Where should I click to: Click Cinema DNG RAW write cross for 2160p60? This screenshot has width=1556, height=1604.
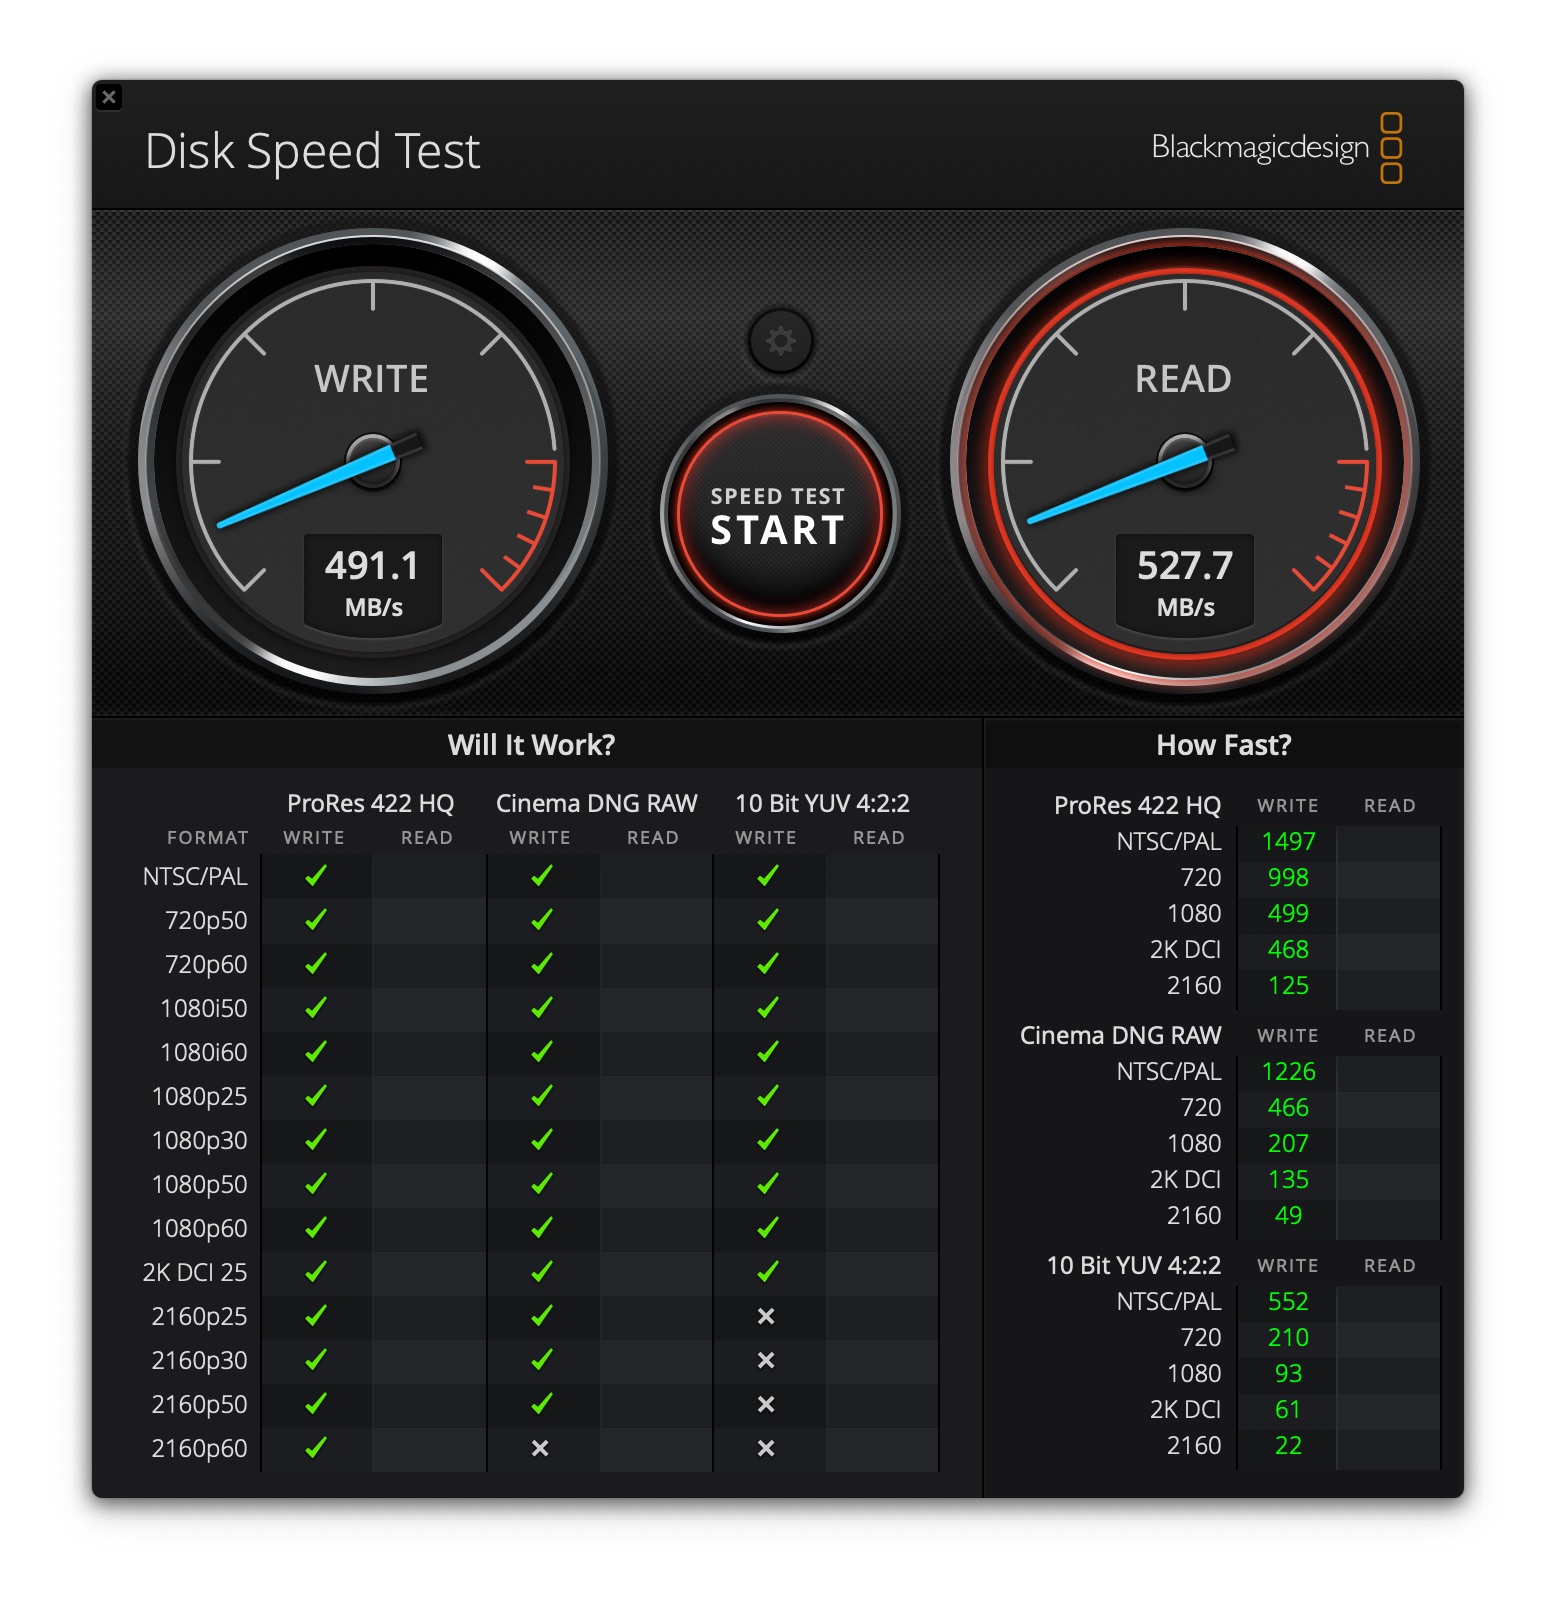pos(540,1448)
